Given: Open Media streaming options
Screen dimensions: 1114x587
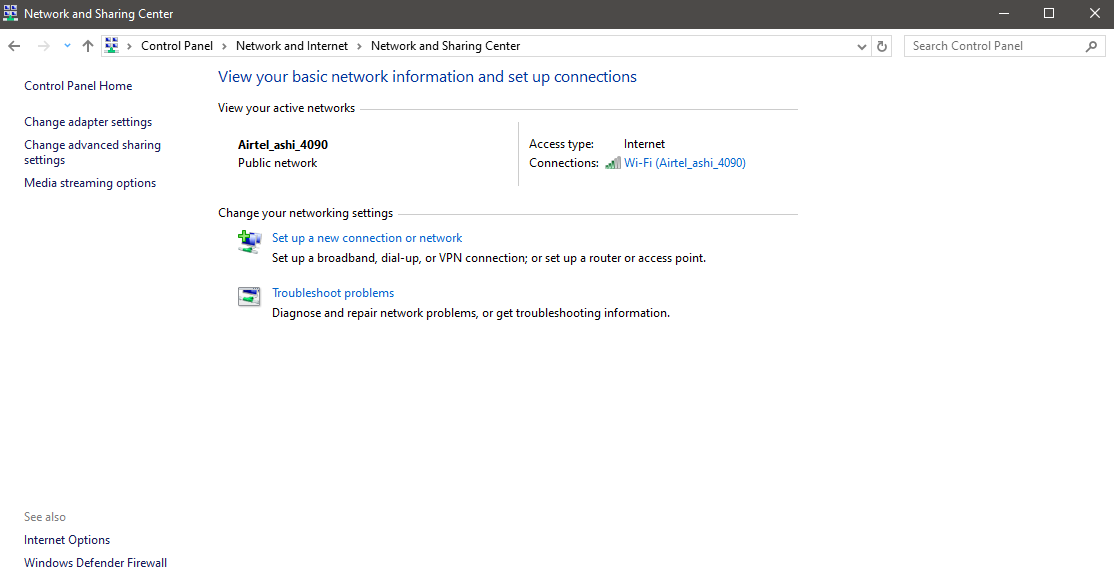Looking at the screenshot, I should (90, 183).
